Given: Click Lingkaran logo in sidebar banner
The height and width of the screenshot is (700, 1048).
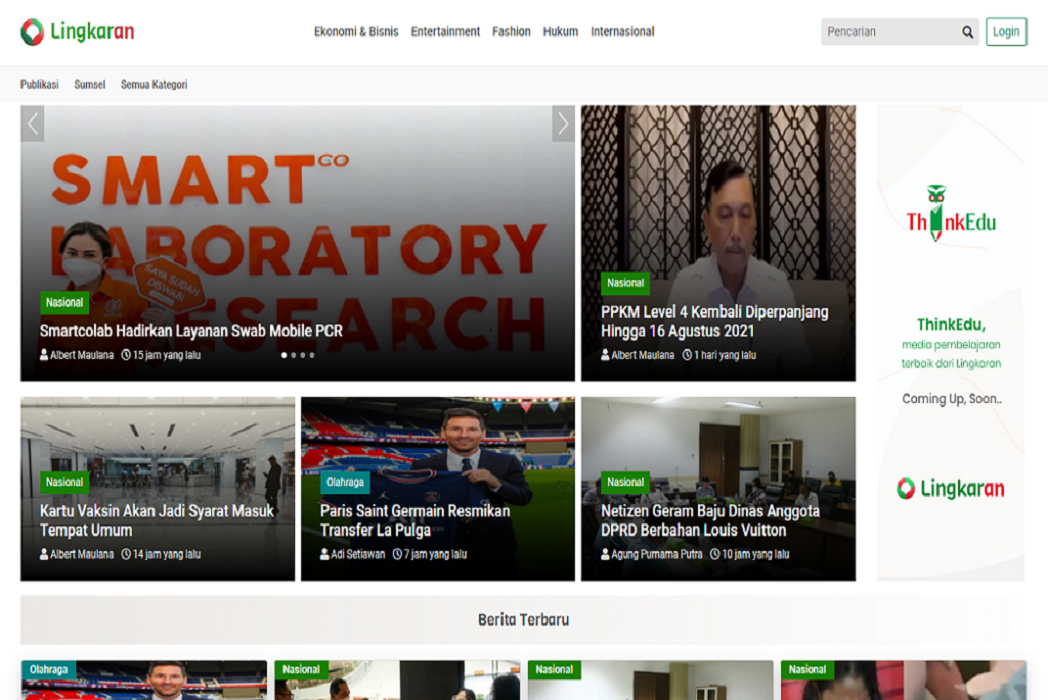Looking at the screenshot, I should pos(950,489).
